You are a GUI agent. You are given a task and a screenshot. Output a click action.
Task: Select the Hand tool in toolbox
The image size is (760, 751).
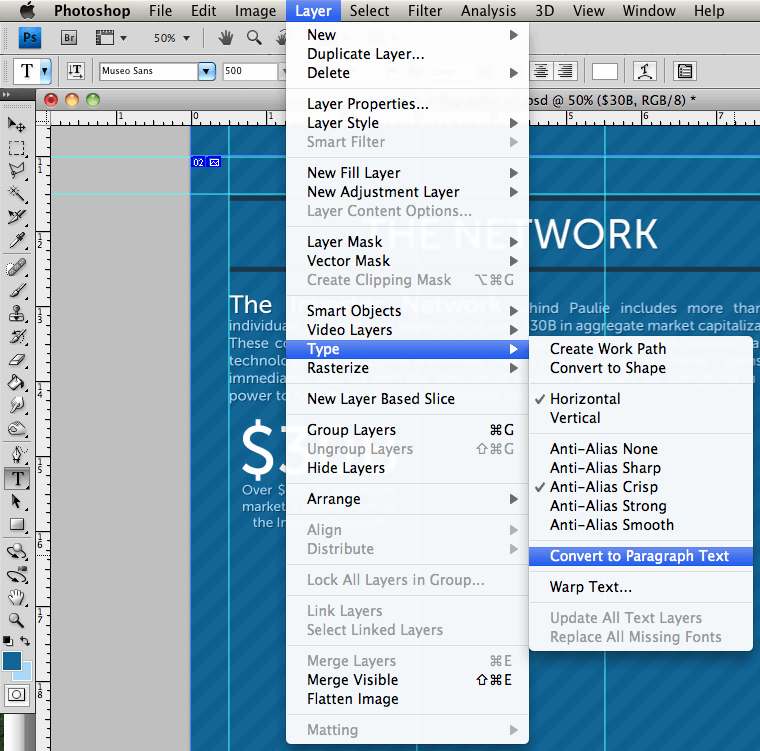[16, 597]
